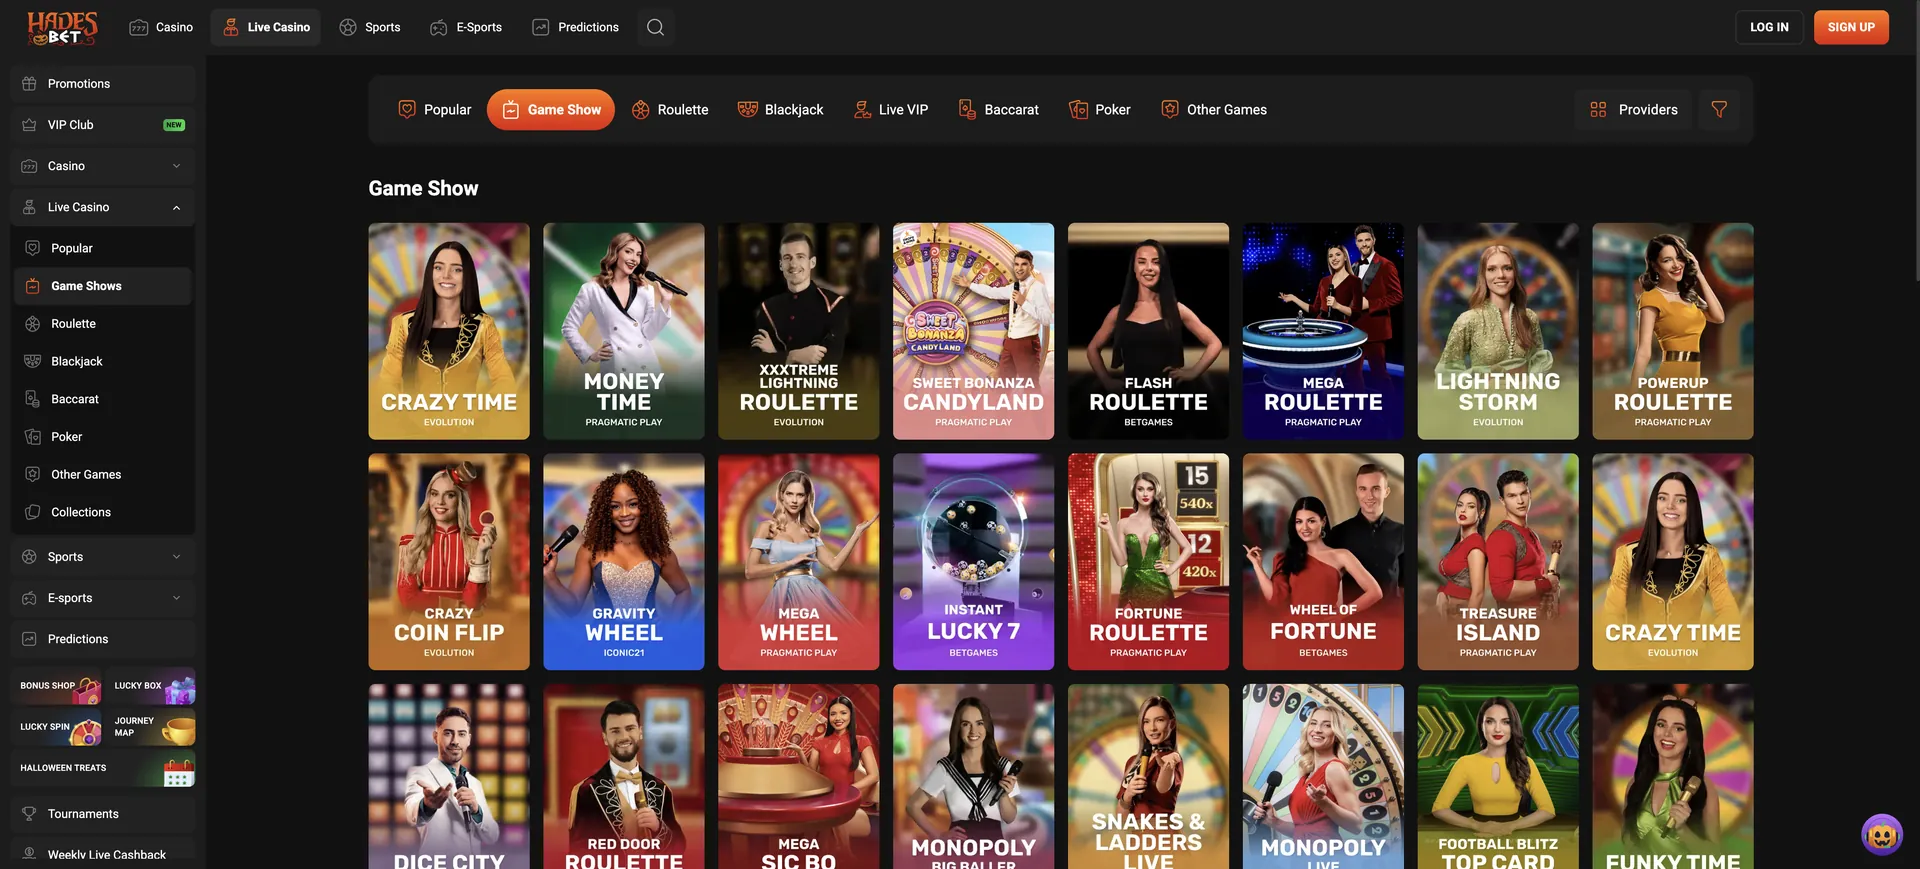Click the LOG IN button
The height and width of the screenshot is (869, 1920).
click(1769, 27)
